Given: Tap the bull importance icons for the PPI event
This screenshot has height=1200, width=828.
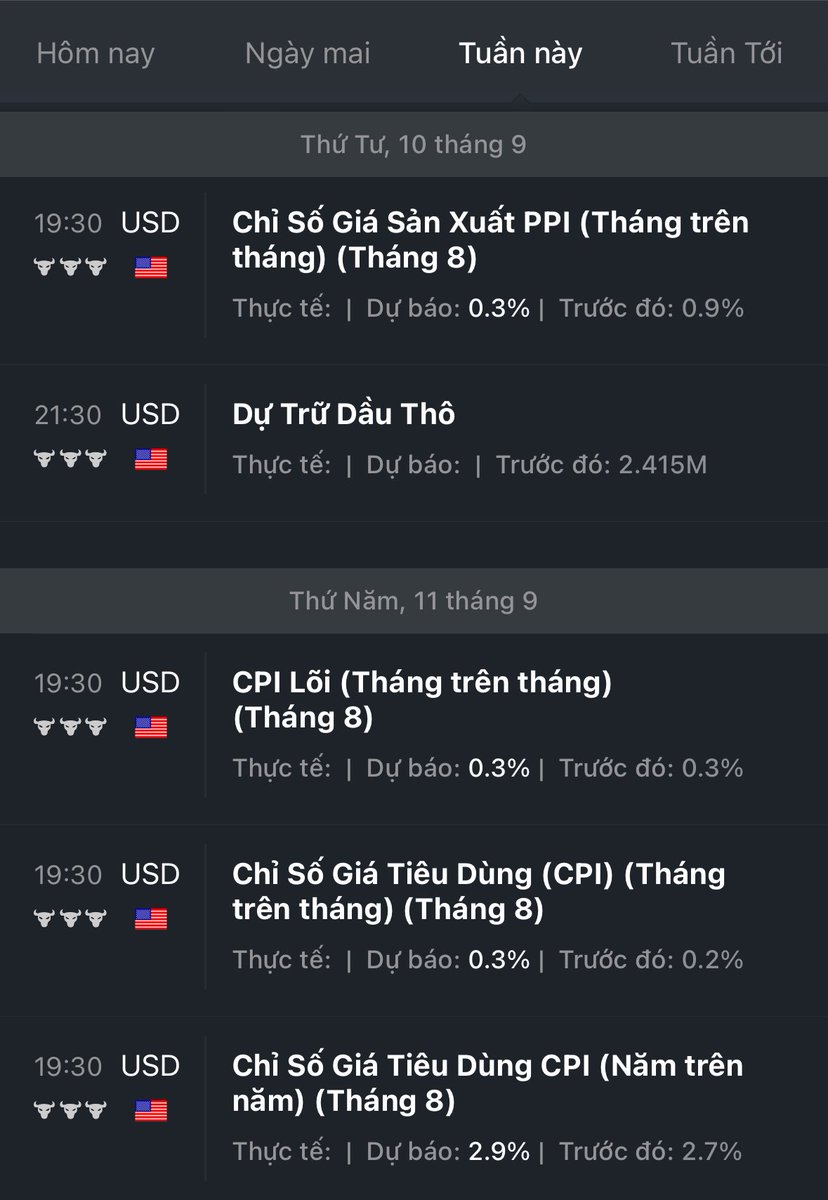Looking at the screenshot, I should tap(70, 267).
